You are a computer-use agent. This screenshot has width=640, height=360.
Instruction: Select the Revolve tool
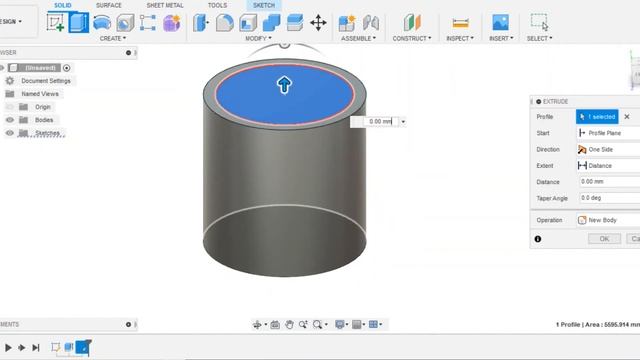pos(102,22)
